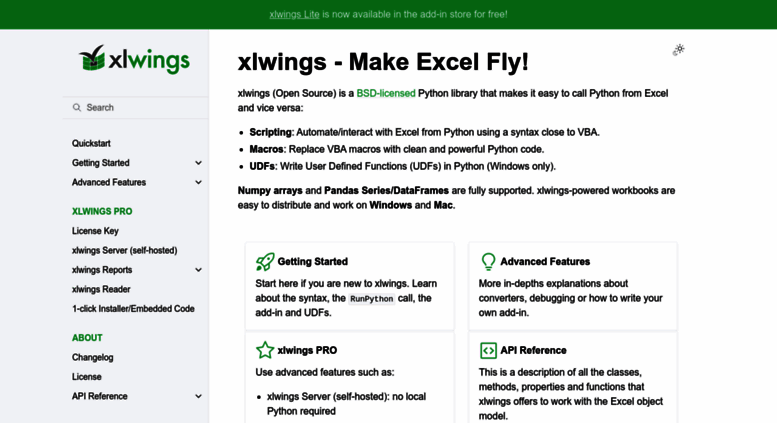Expand the Advanced Features sidebar chevron
The image size is (777, 423).
198,182
